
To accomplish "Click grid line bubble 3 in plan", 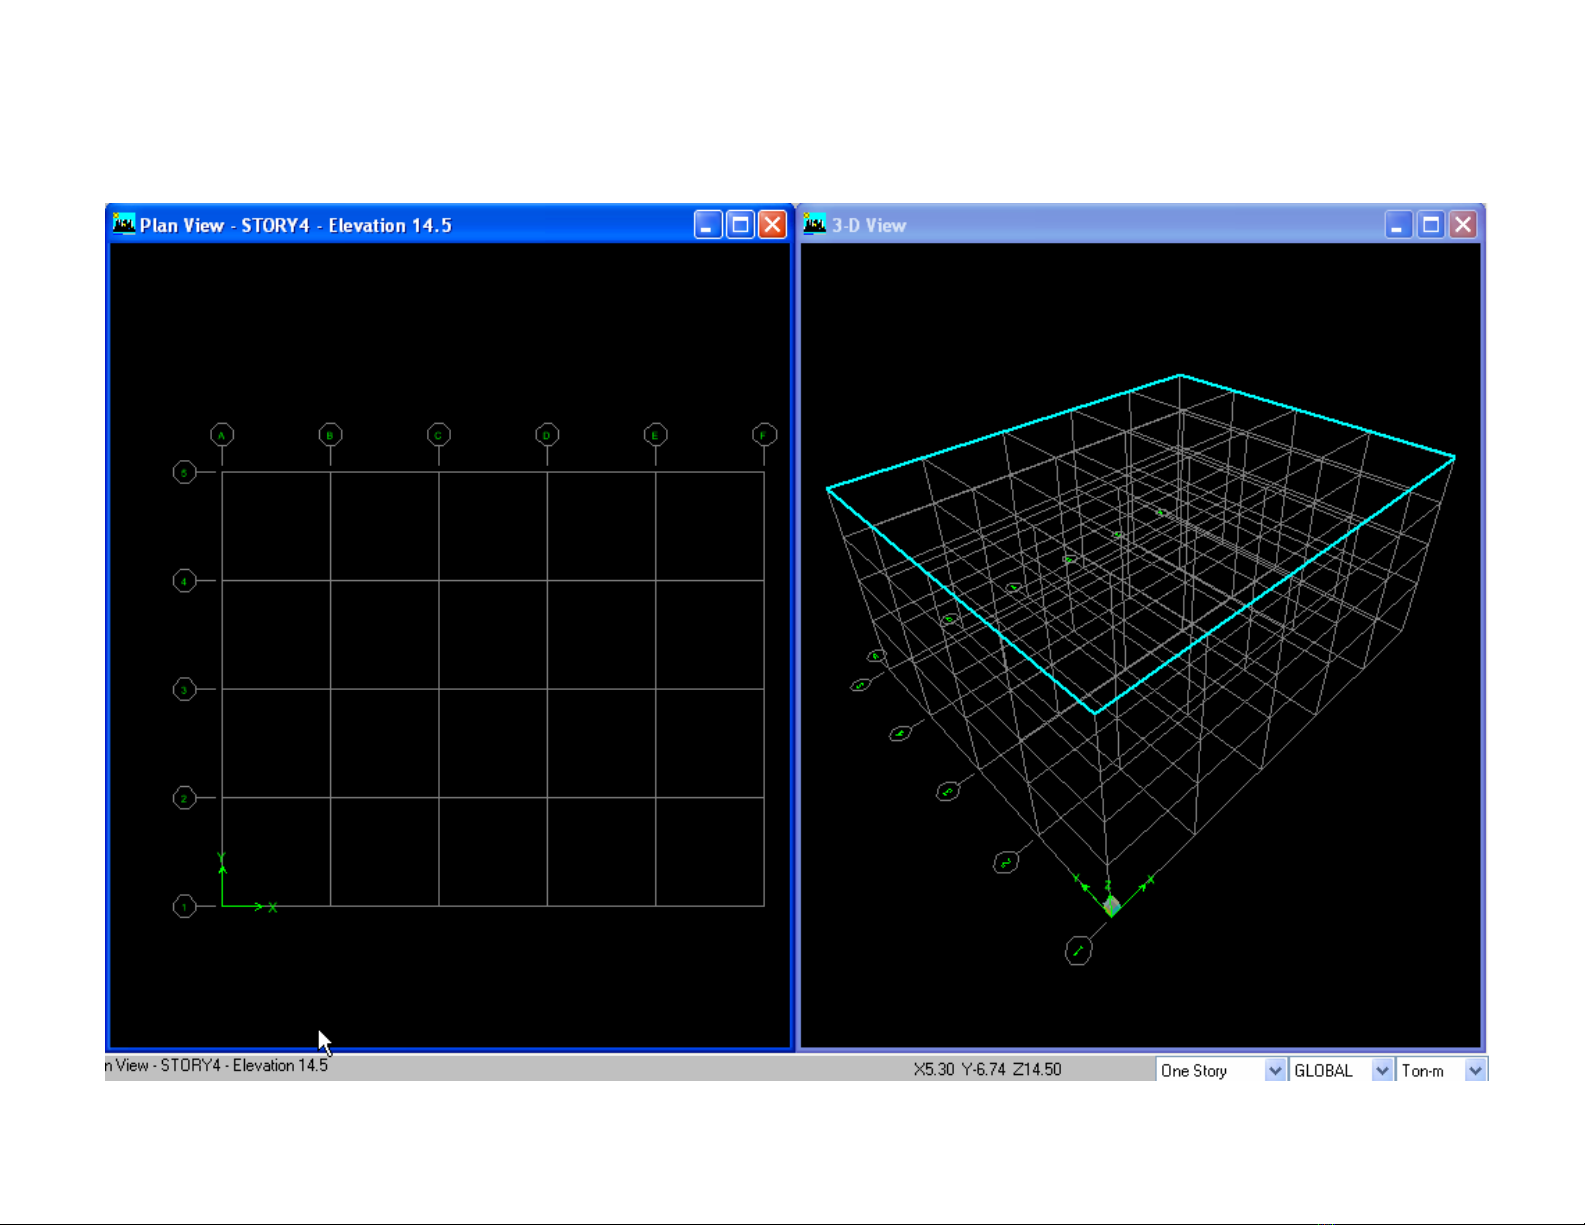I will click(185, 689).
